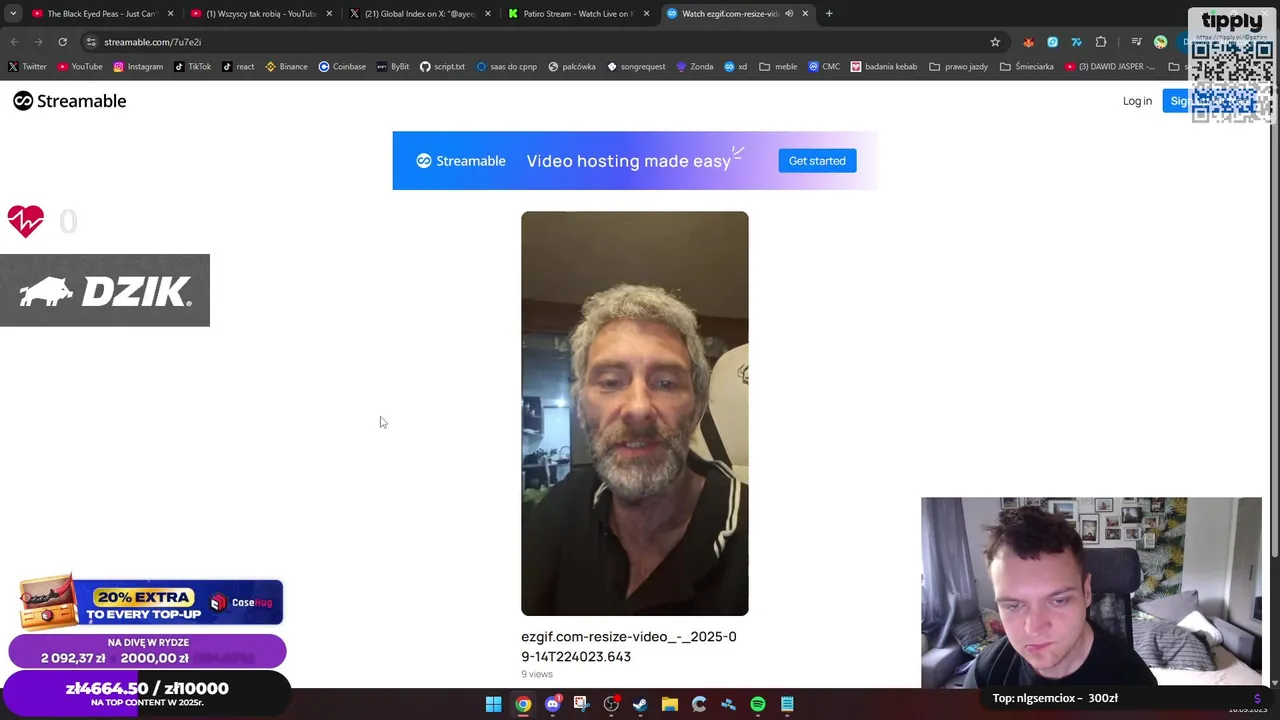Close the Patiro Stream tab
1280x720 pixels.
tap(646, 14)
